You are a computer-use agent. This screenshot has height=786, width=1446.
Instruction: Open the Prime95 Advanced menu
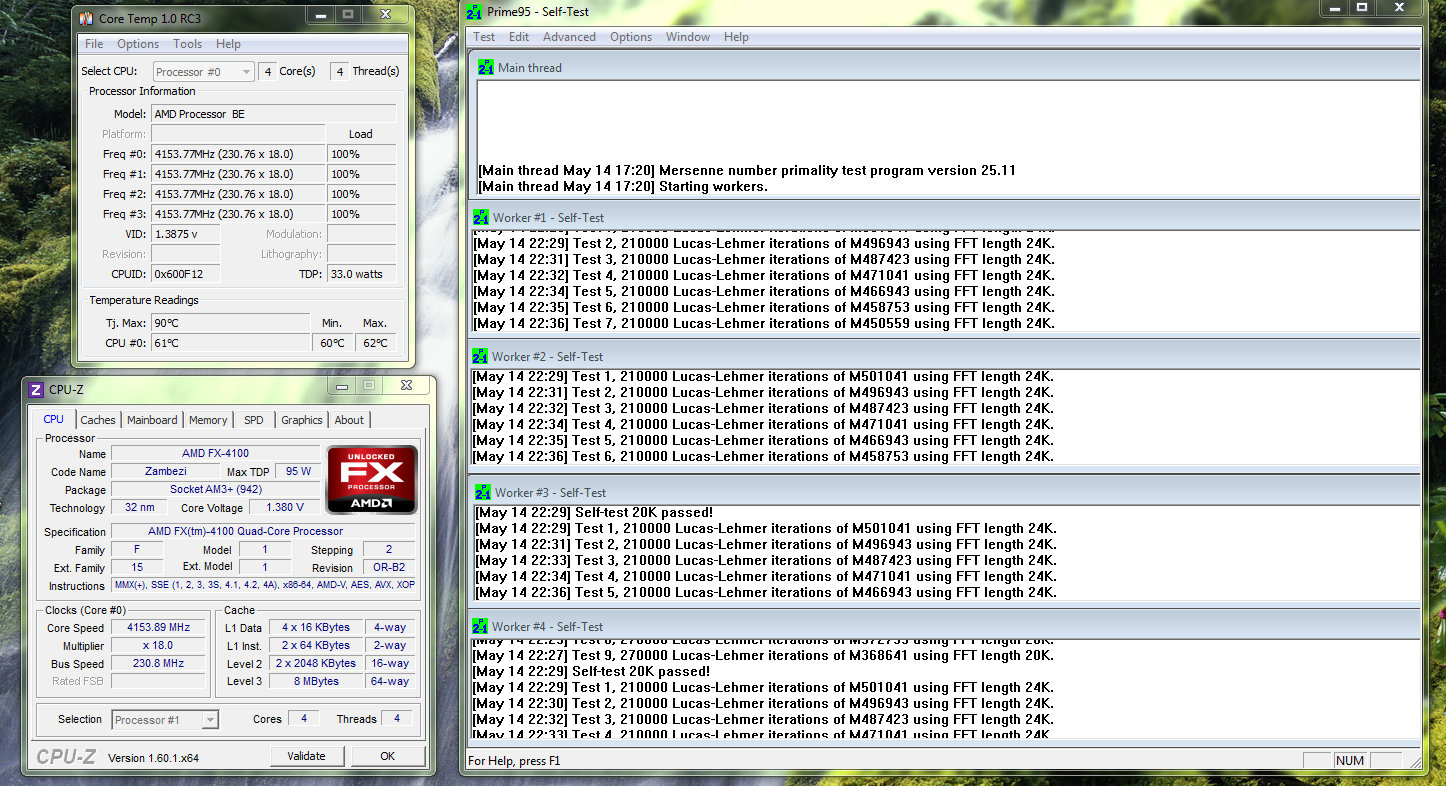tap(569, 37)
